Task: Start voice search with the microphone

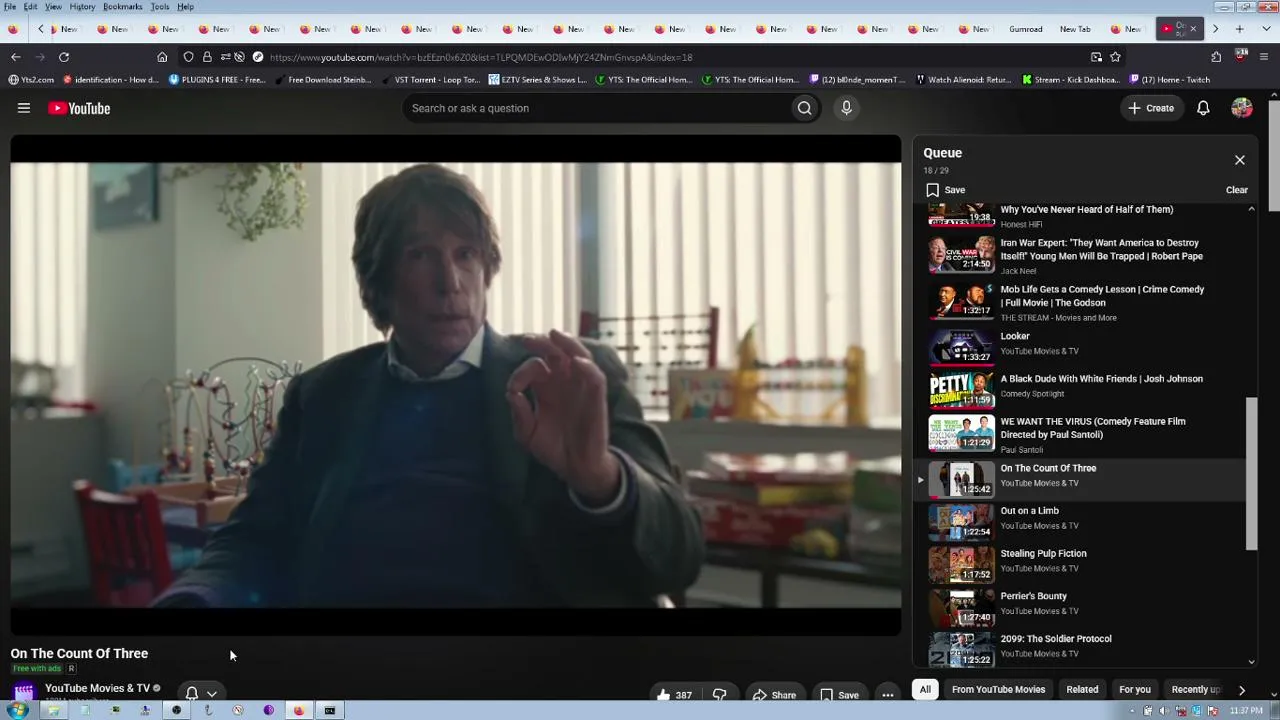Action: [846, 108]
